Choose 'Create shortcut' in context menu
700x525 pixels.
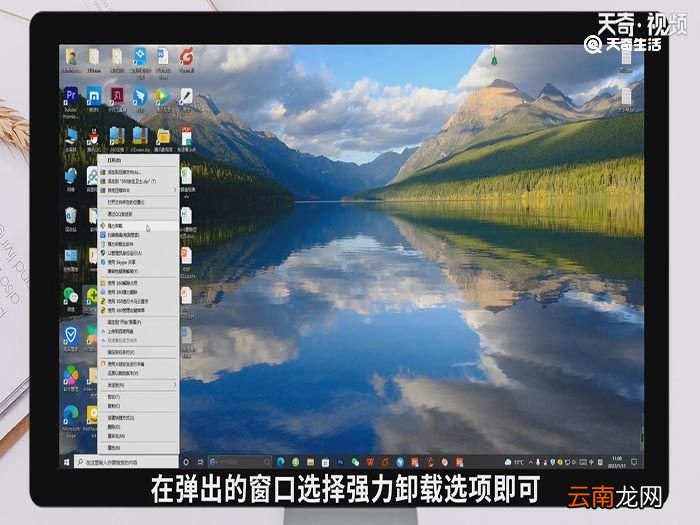point(138,418)
